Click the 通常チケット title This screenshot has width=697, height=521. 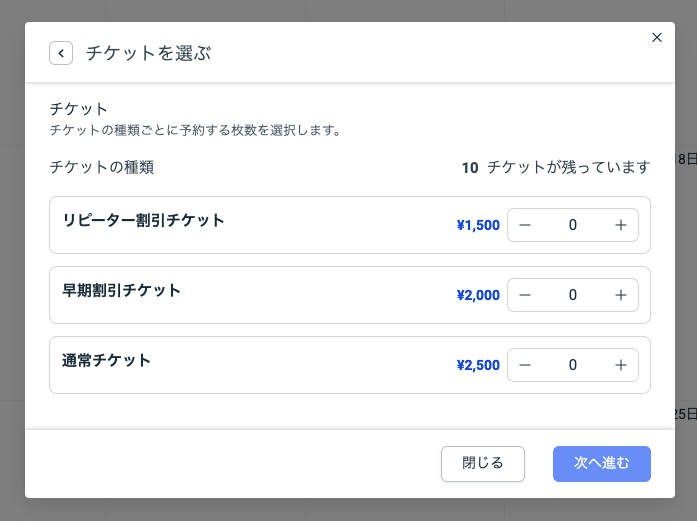coord(106,360)
